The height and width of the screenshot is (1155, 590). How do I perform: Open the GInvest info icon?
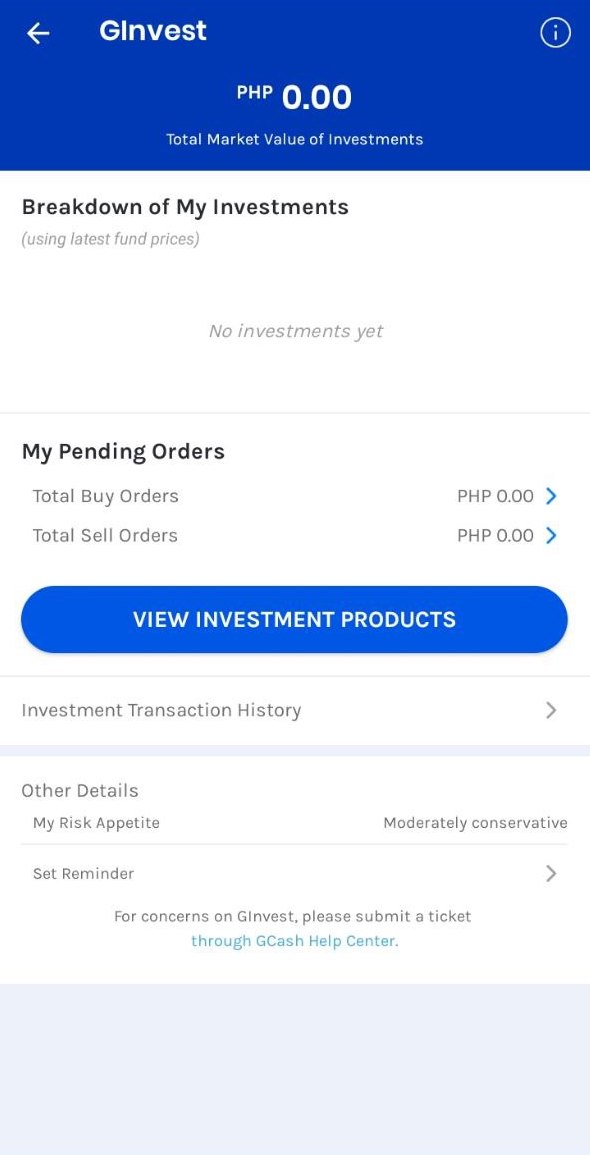555,33
